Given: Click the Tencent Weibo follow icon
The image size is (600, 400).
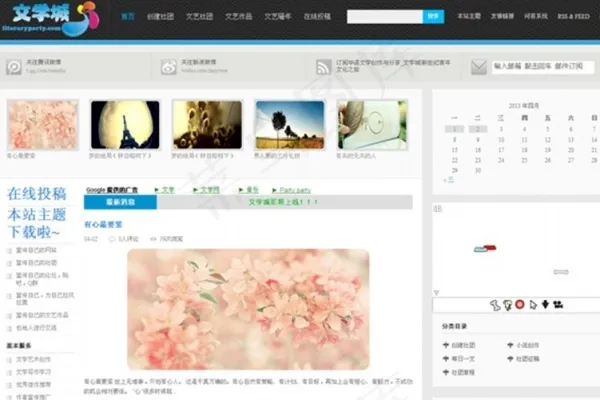Looking at the screenshot, I should [14, 67].
